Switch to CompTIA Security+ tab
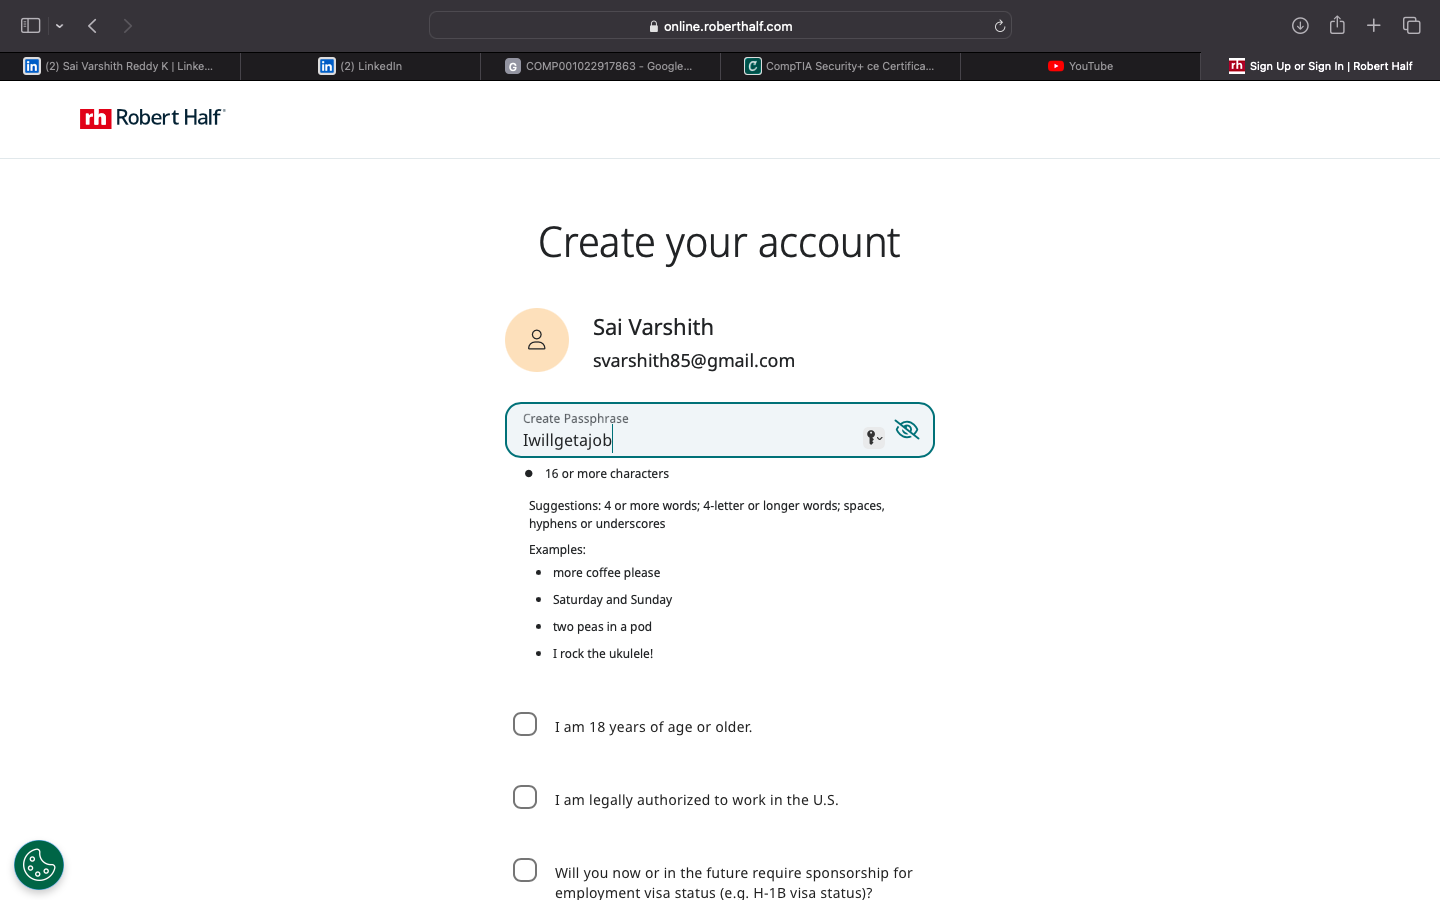1440x900 pixels. click(x=840, y=66)
